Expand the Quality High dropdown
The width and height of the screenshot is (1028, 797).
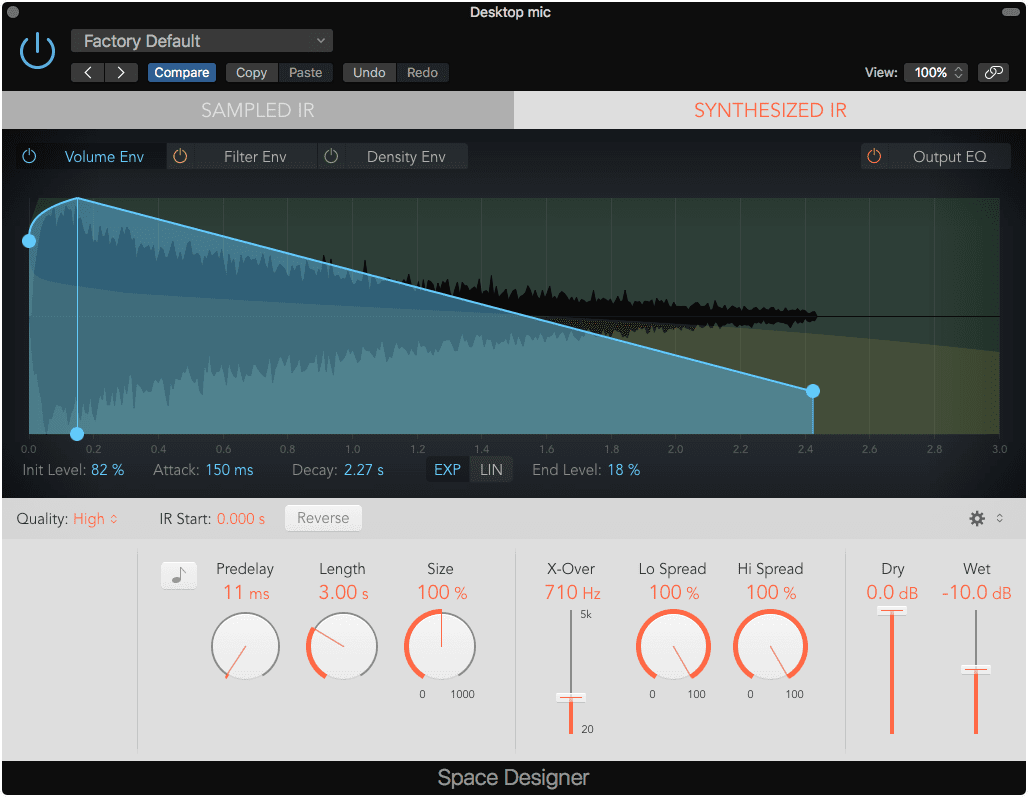[95, 519]
